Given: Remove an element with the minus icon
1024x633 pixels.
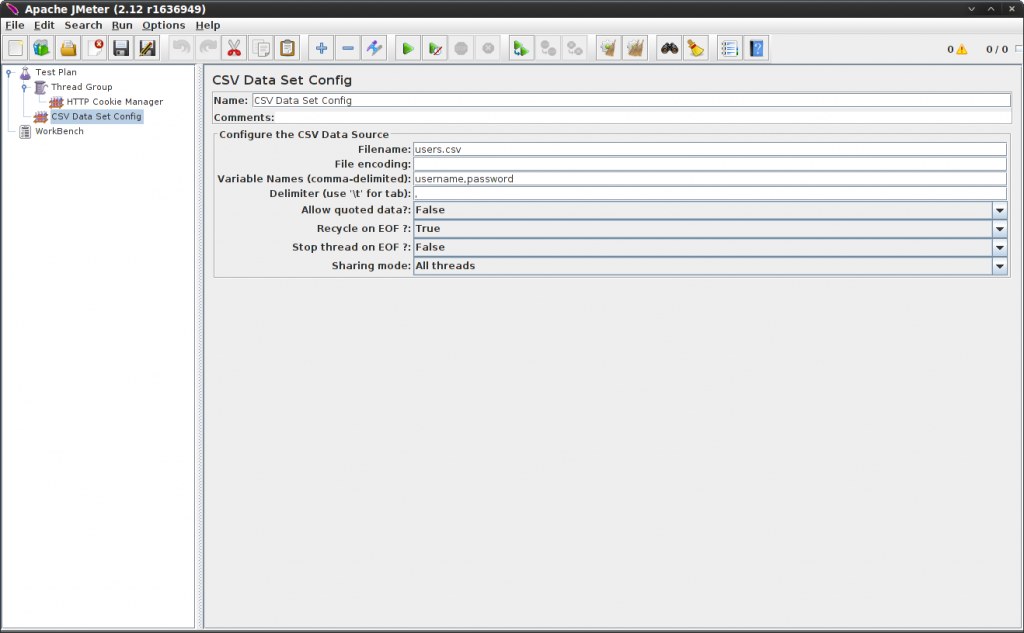Looking at the screenshot, I should [x=347, y=47].
